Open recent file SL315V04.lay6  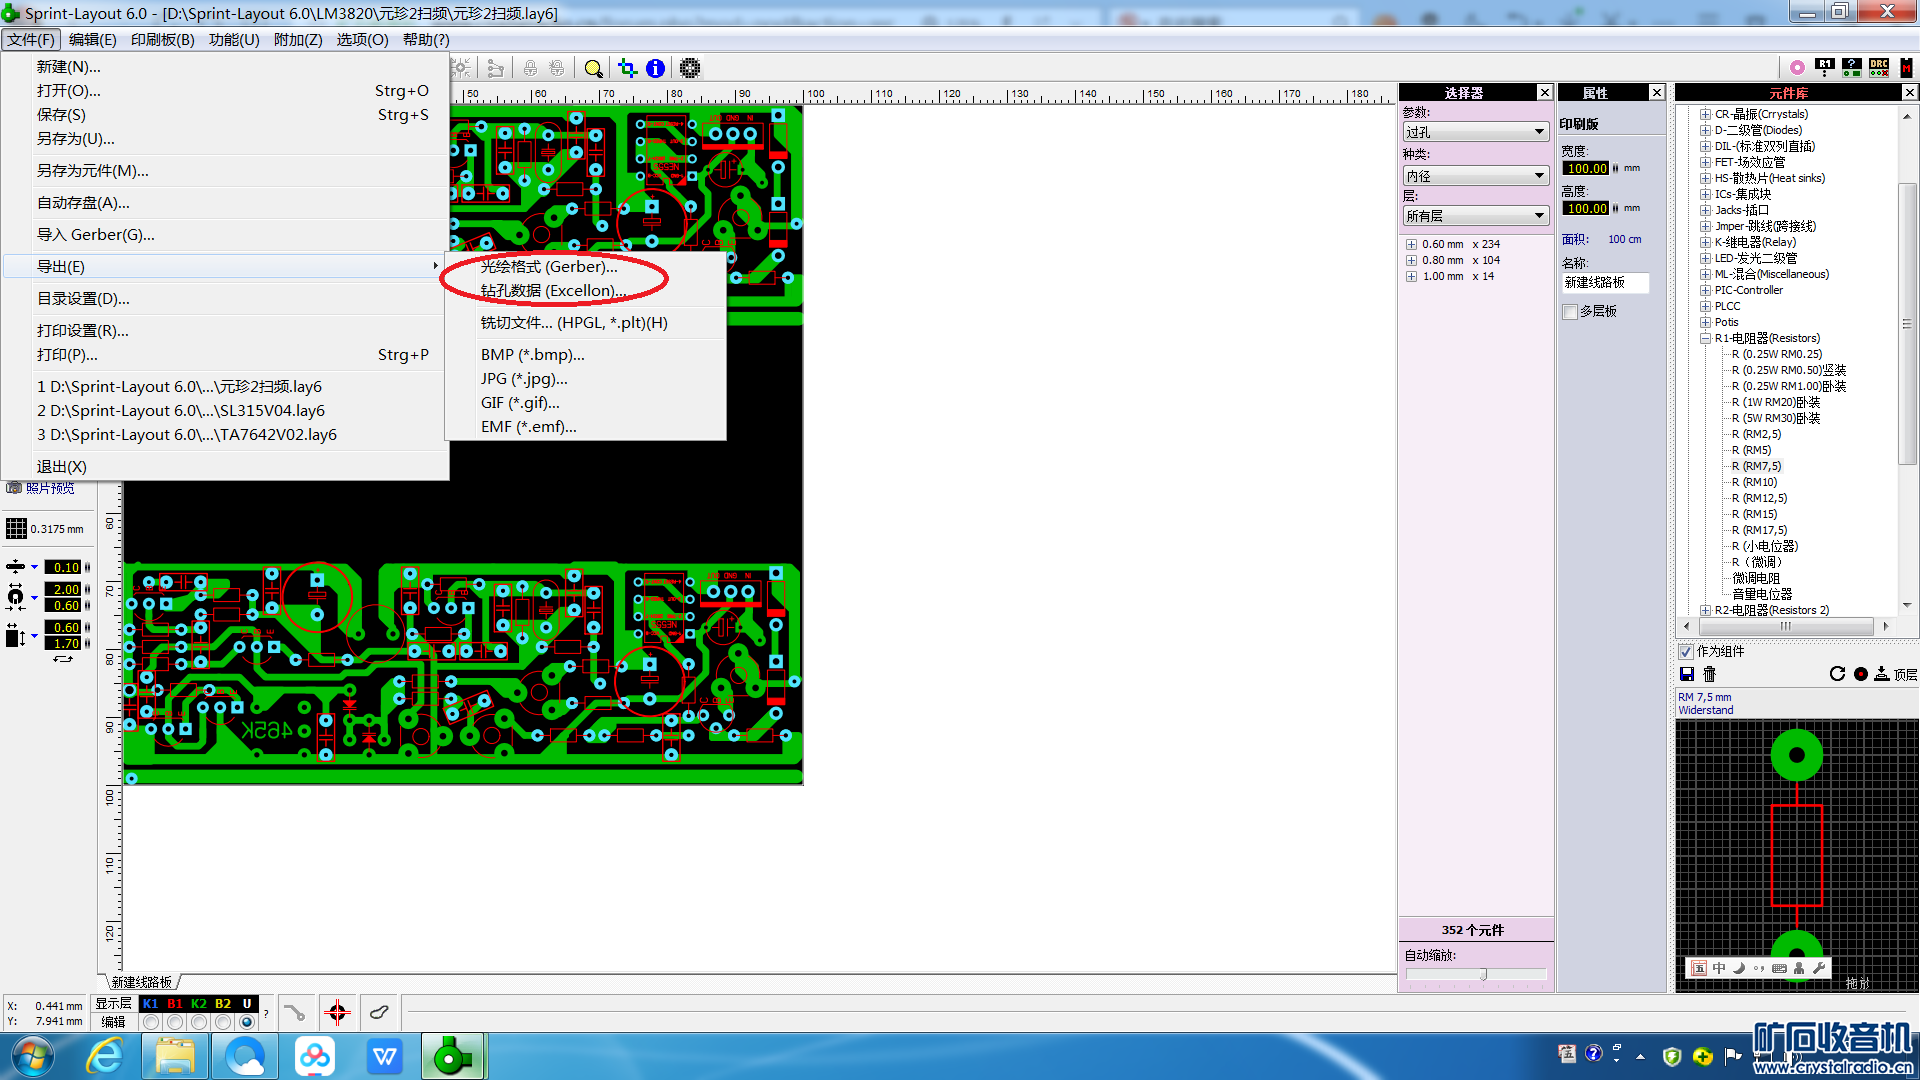point(181,411)
